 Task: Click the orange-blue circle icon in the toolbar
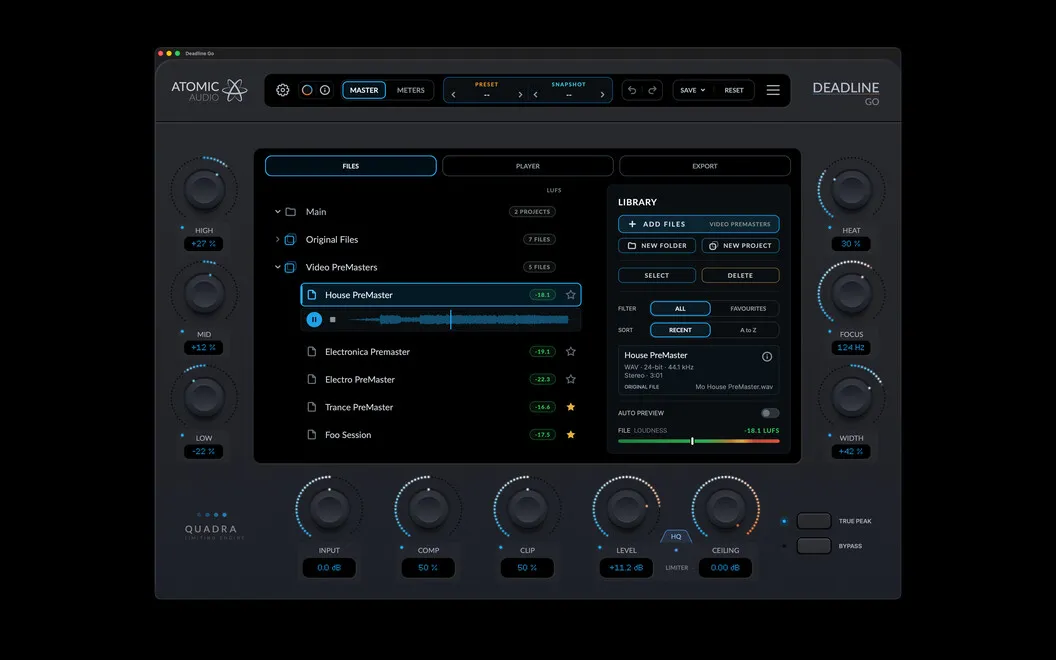pos(307,90)
